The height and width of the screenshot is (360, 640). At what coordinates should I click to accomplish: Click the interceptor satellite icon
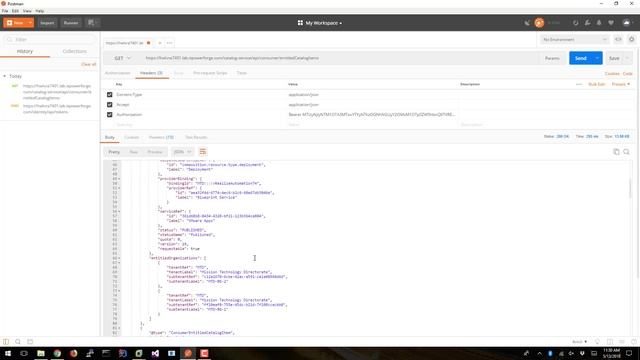coord(527,23)
